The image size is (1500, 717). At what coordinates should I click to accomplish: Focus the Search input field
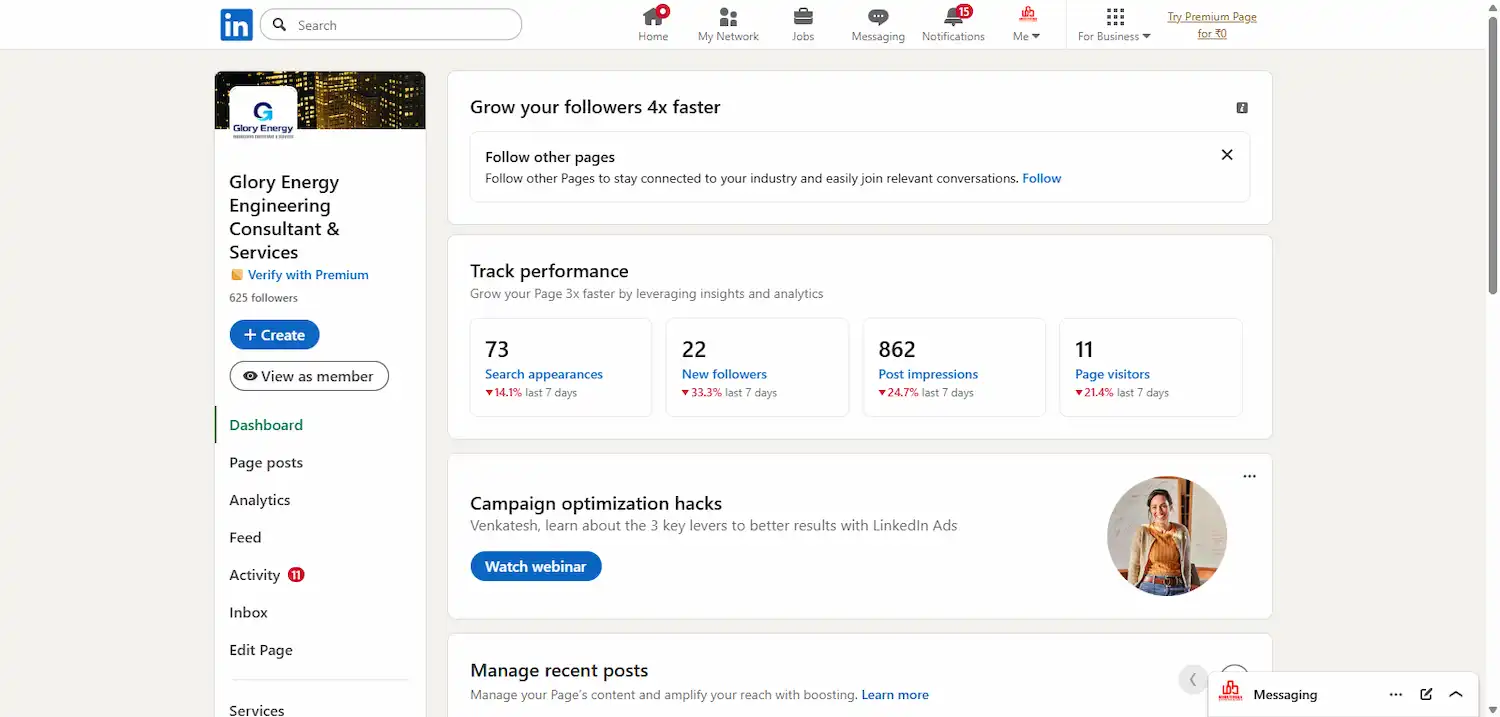click(391, 25)
